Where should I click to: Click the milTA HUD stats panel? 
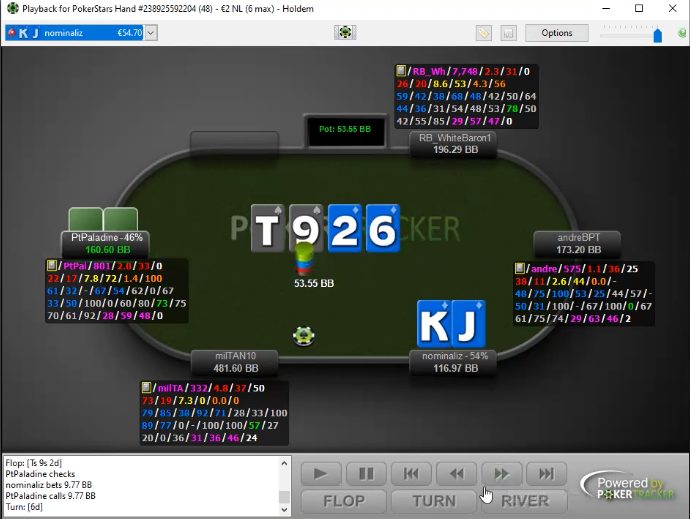pos(214,413)
